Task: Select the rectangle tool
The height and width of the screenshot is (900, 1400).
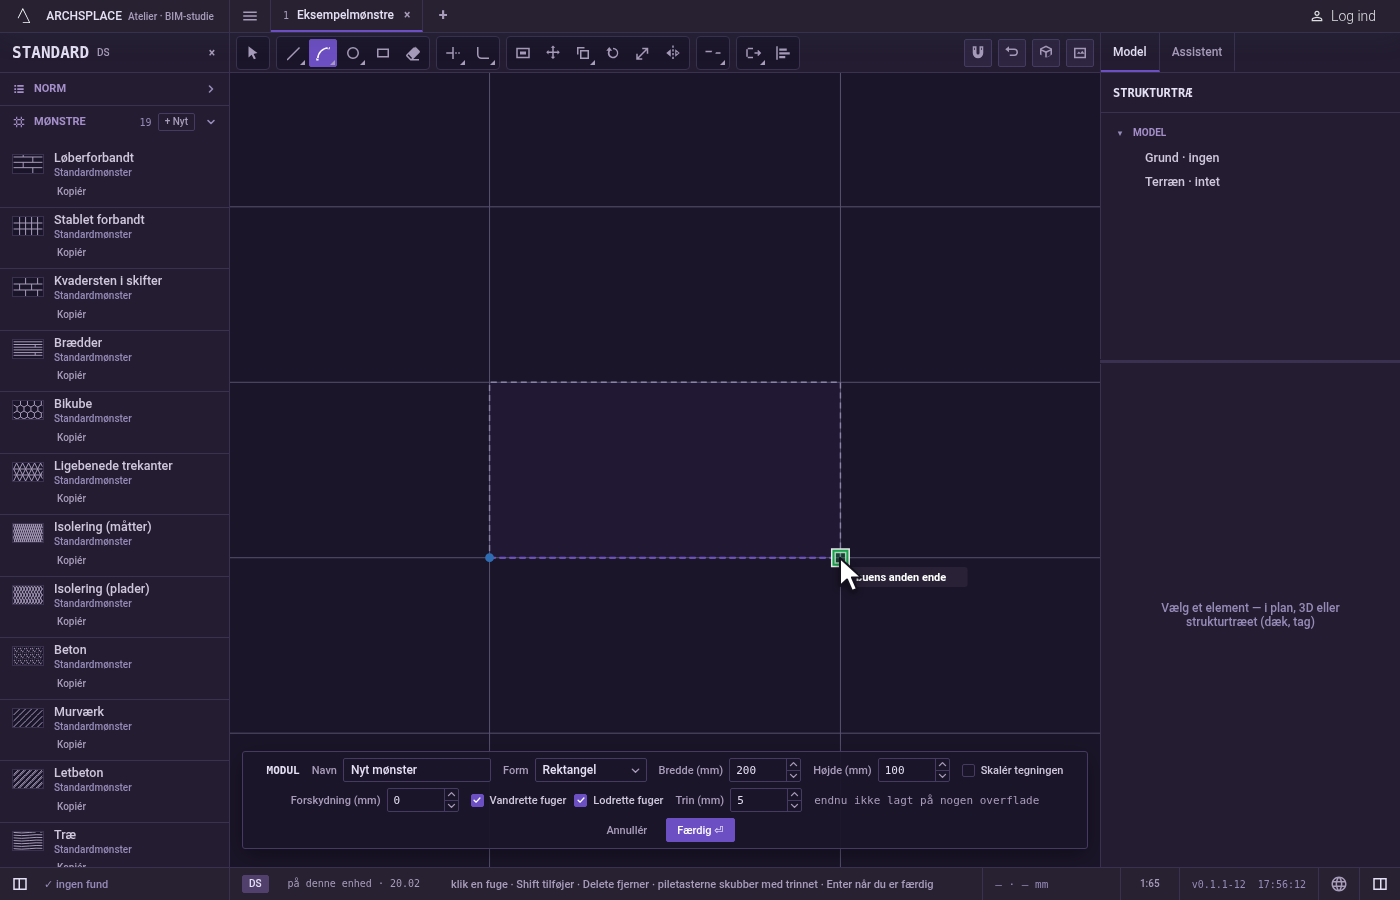Action: (x=383, y=53)
